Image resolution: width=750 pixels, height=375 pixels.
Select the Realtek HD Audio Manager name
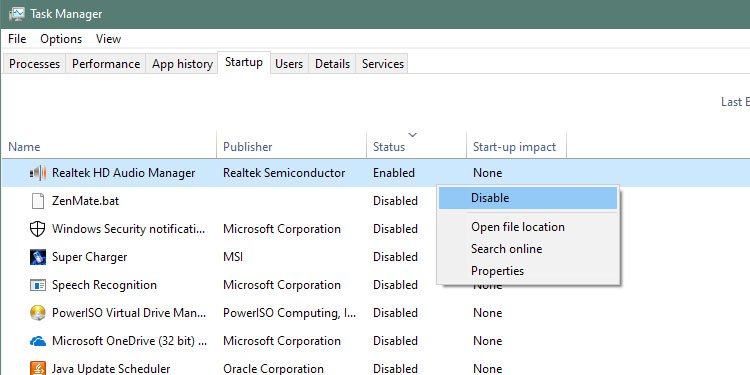[x=123, y=173]
